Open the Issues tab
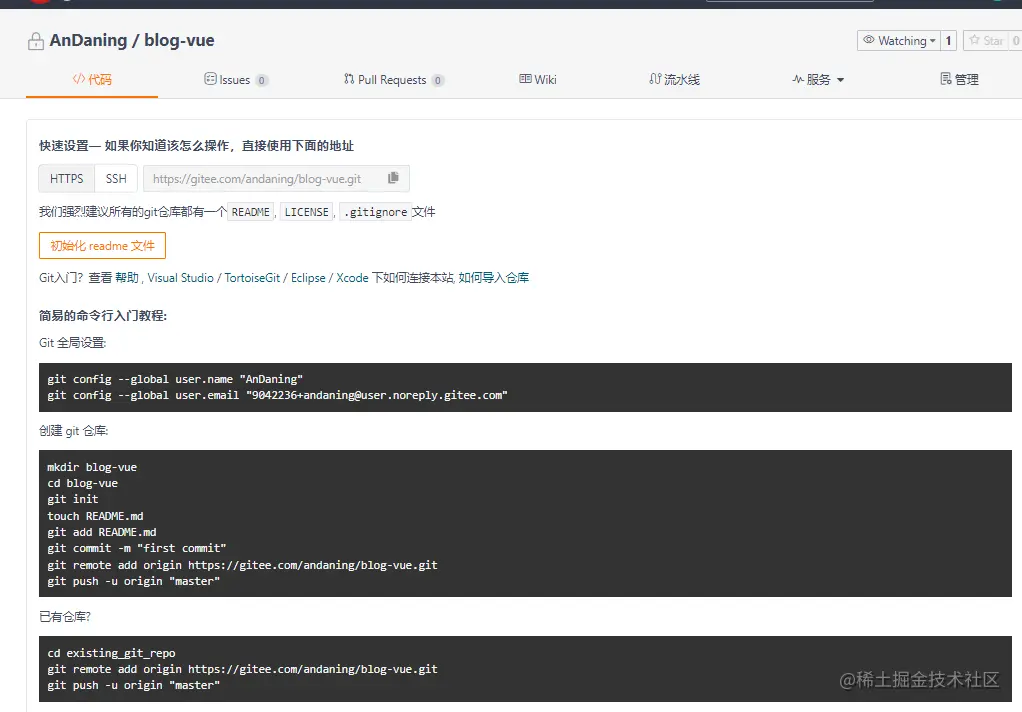1022x712 pixels. click(x=235, y=80)
